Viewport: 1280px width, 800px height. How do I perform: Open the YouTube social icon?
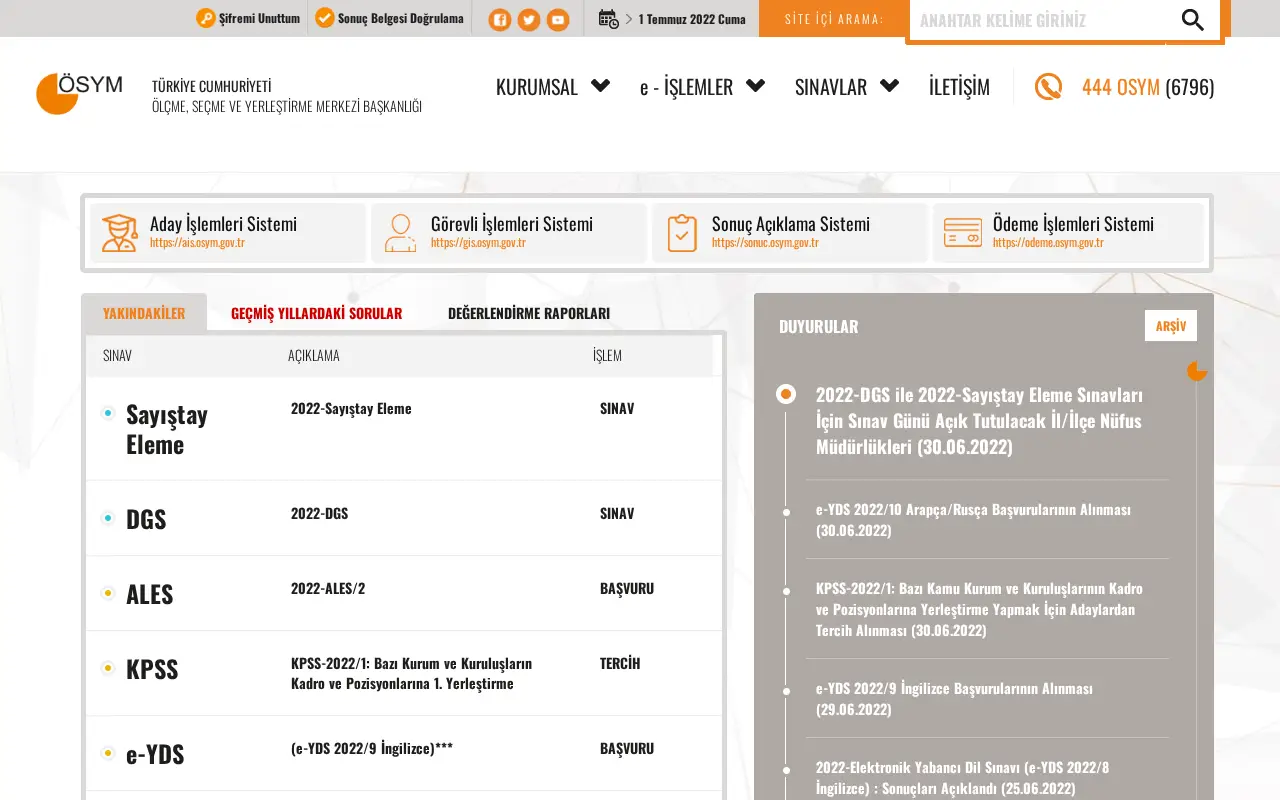(558, 19)
